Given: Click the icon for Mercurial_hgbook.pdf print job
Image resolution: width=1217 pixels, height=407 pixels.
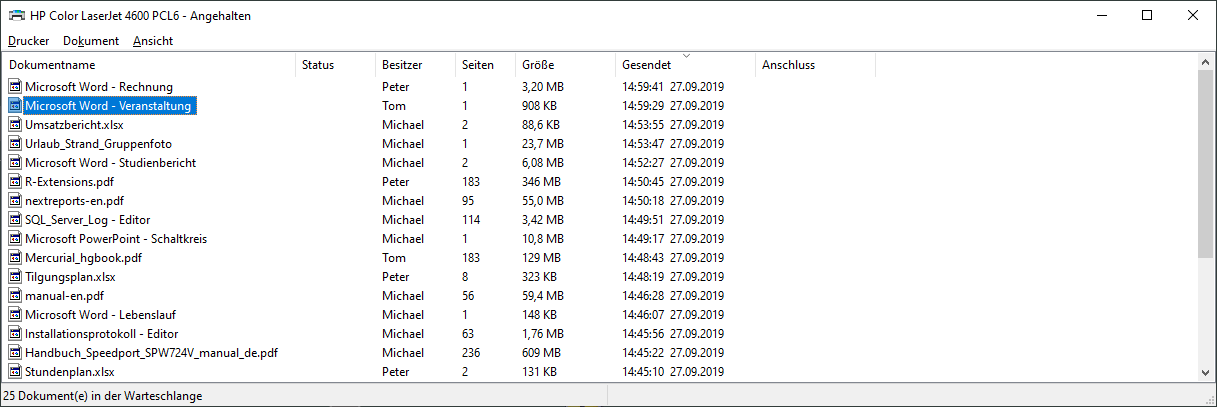Looking at the screenshot, I should [15, 258].
